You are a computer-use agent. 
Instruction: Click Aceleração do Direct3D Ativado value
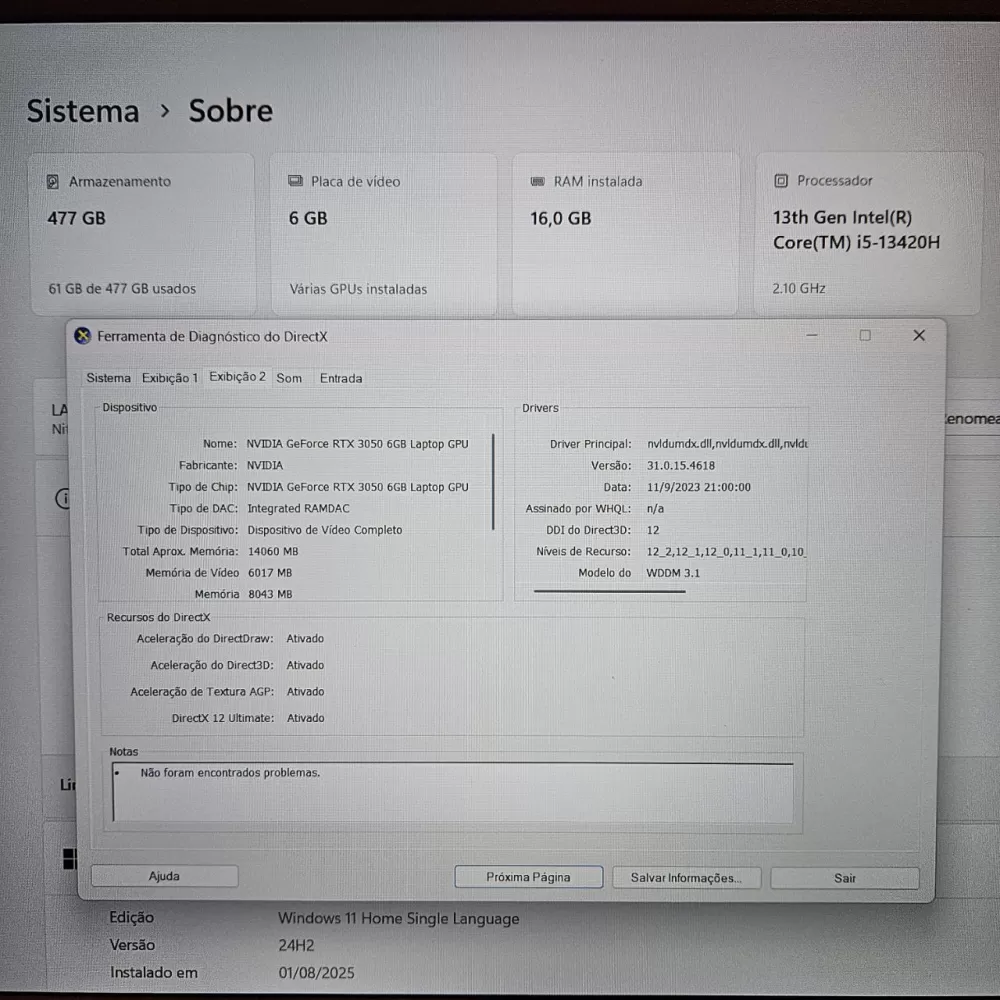(305, 665)
